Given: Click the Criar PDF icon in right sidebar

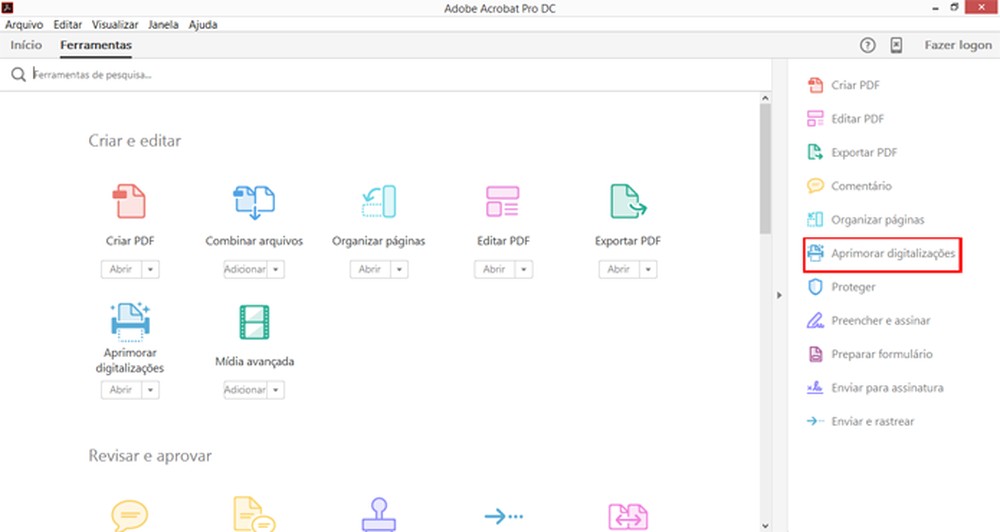Looking at the screenshot, I should click(x=815, y=85).
